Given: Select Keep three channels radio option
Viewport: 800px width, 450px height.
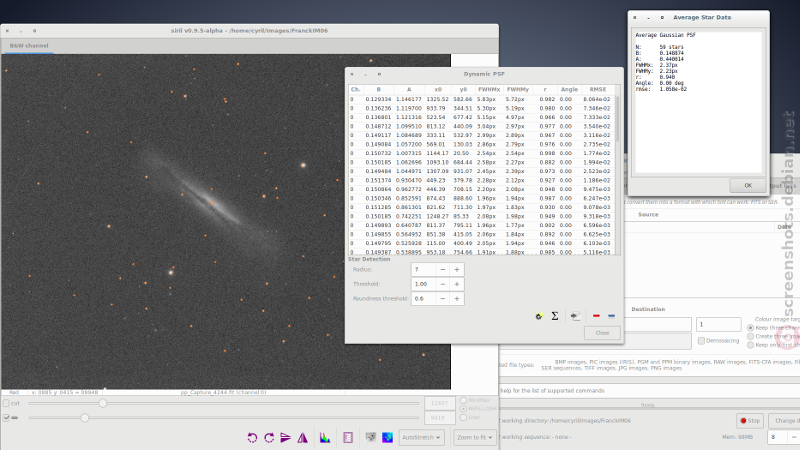Looking at the screenshot, I should 751,328.
